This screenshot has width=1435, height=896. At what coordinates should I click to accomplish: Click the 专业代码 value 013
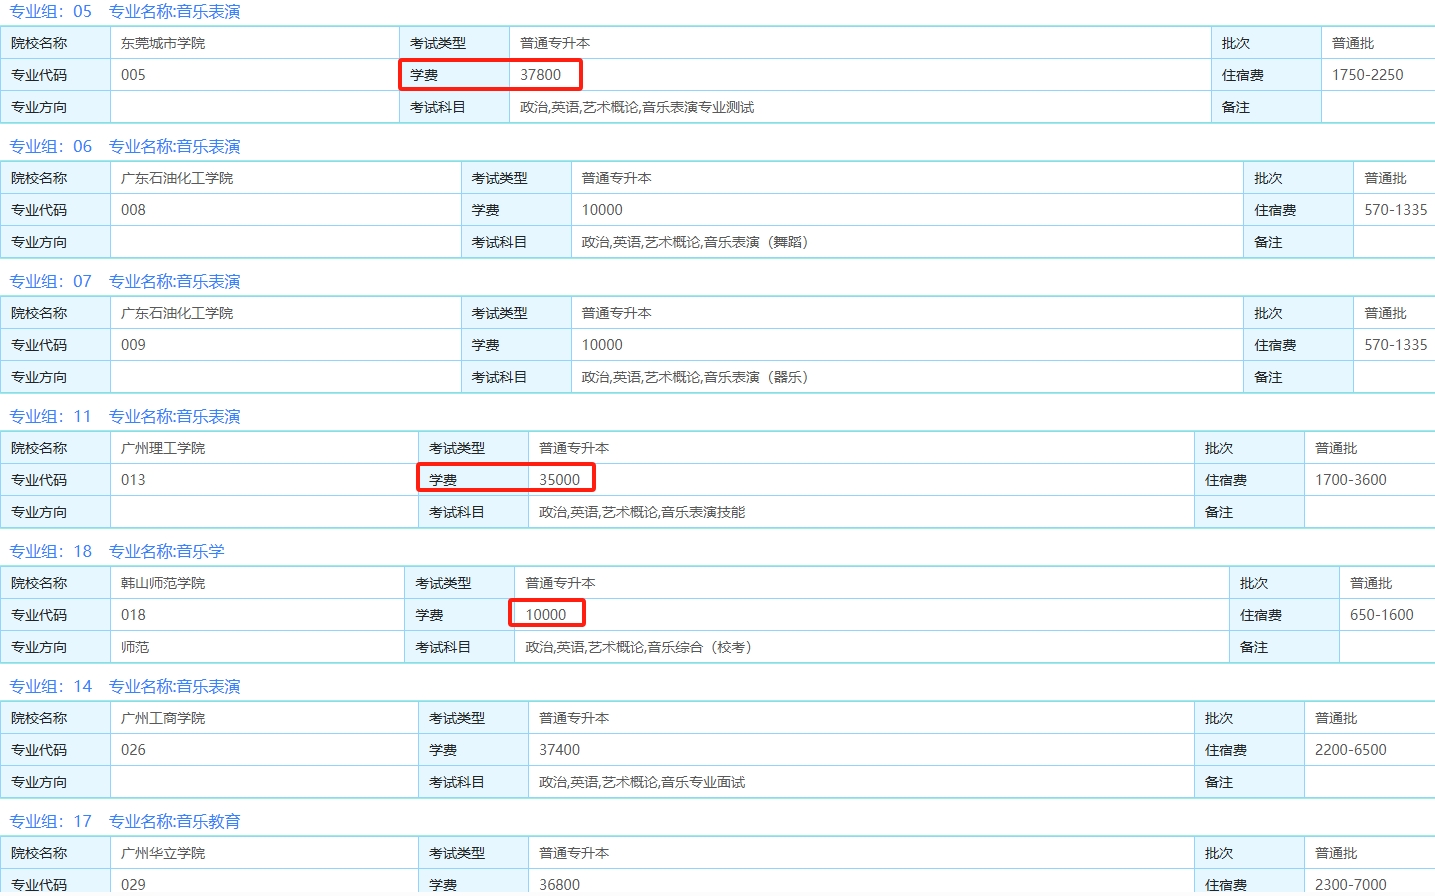click(x=133, y=480)
